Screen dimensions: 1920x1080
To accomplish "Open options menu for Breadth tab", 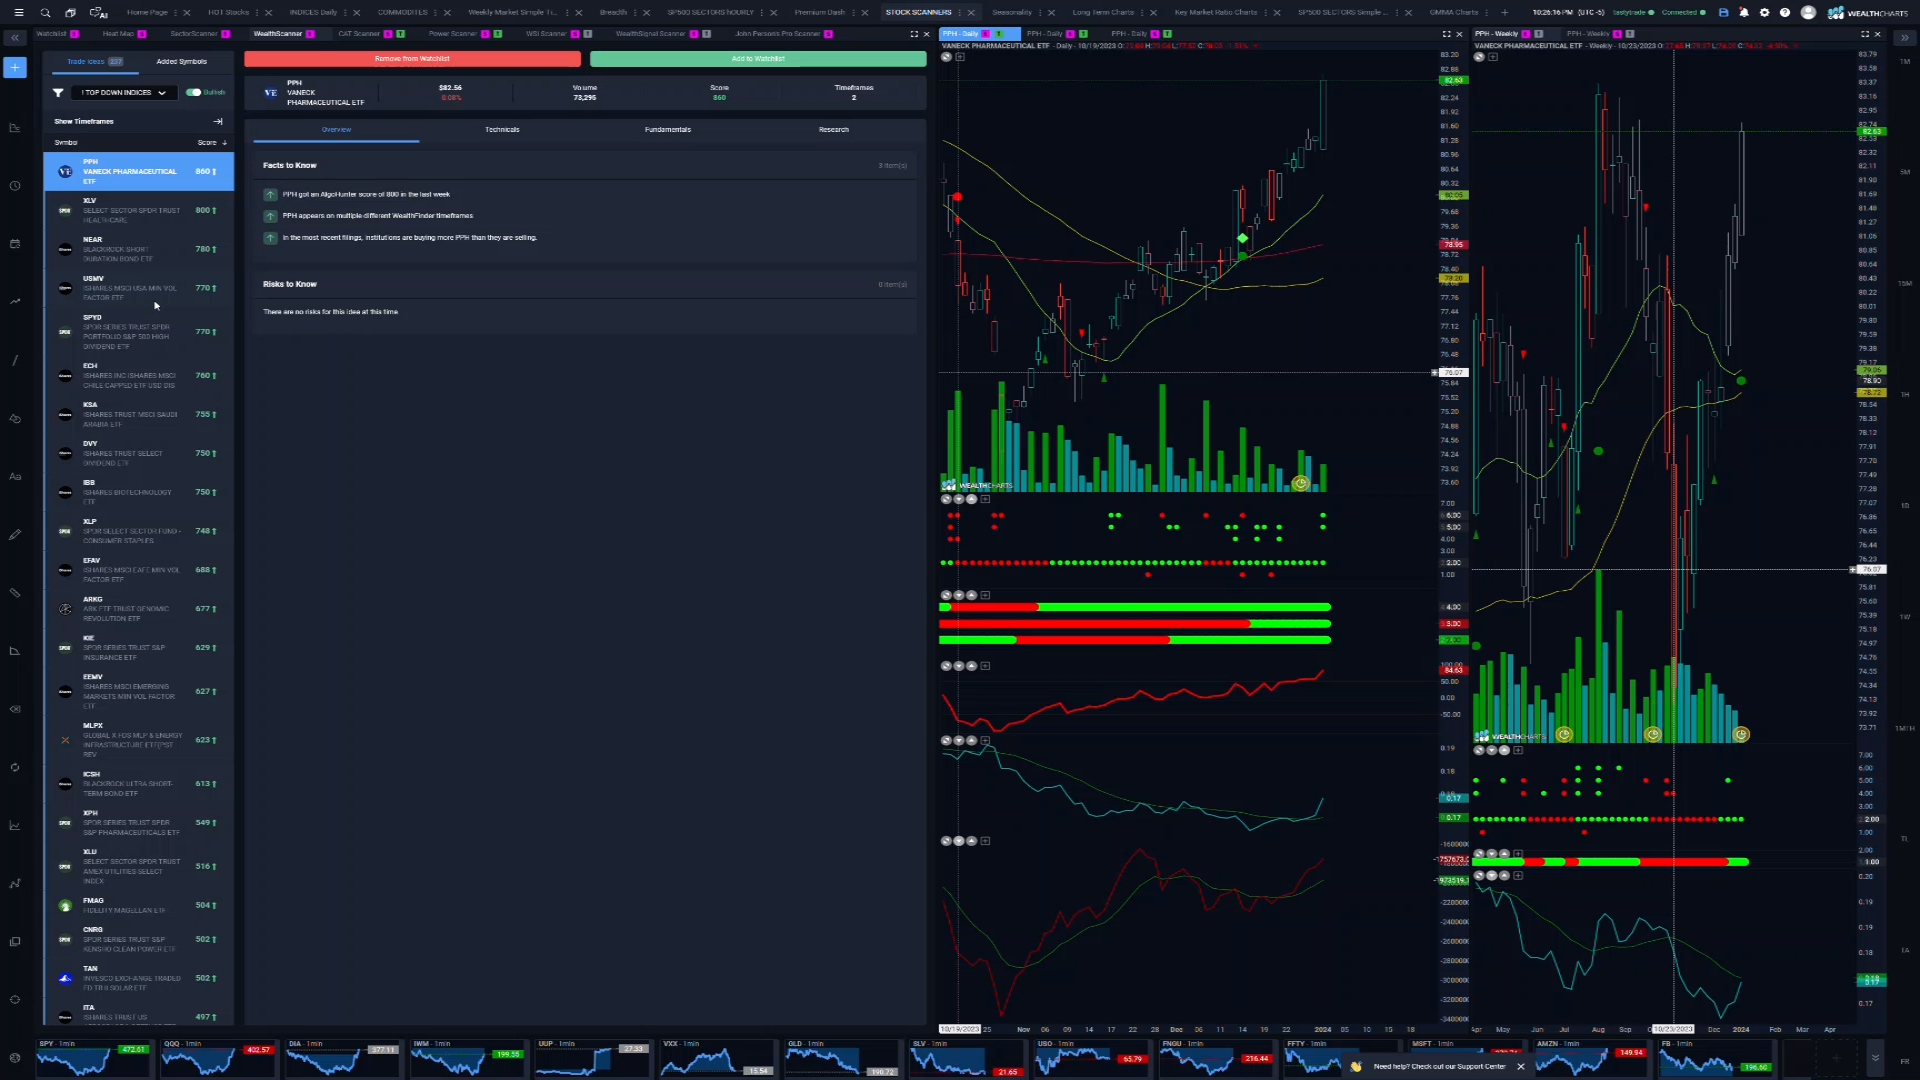I will point(635,13).
